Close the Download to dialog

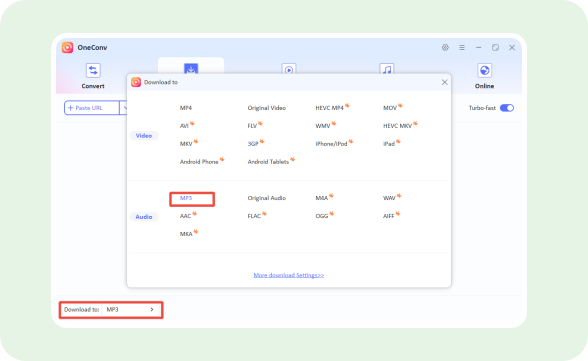(x=444, y=82)
